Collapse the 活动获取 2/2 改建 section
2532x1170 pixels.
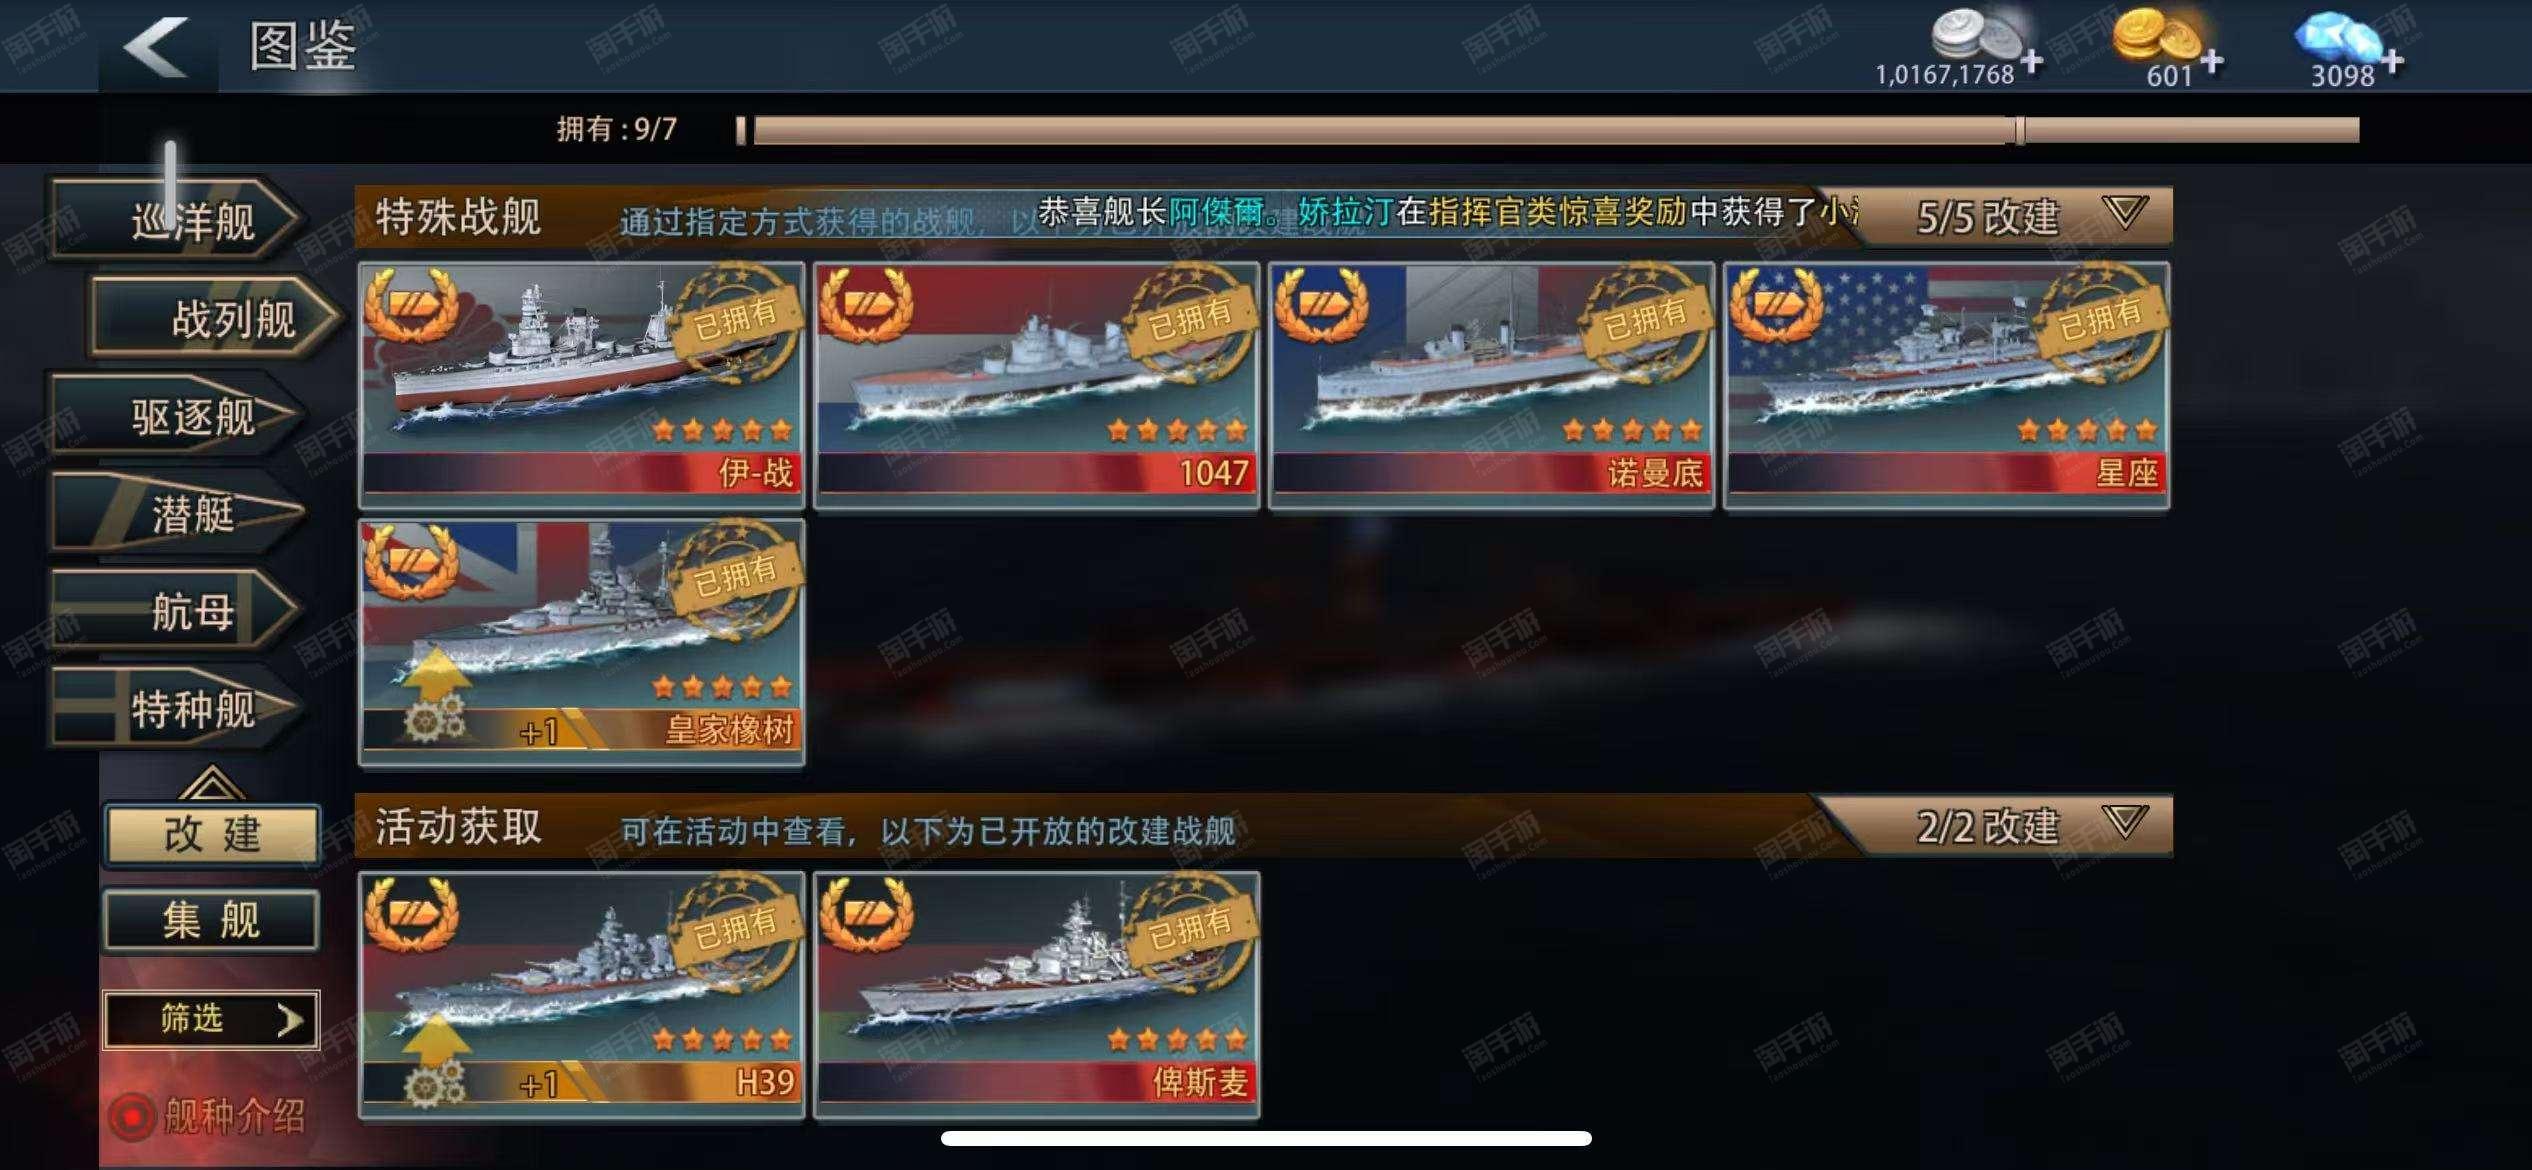tap(2125, 822)
